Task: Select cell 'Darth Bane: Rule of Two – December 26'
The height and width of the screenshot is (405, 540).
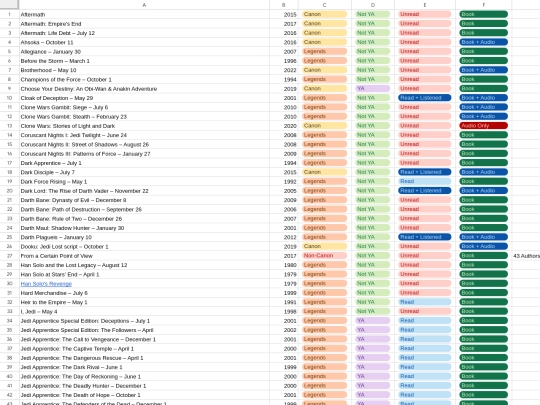Action: (x=144, y=219)
